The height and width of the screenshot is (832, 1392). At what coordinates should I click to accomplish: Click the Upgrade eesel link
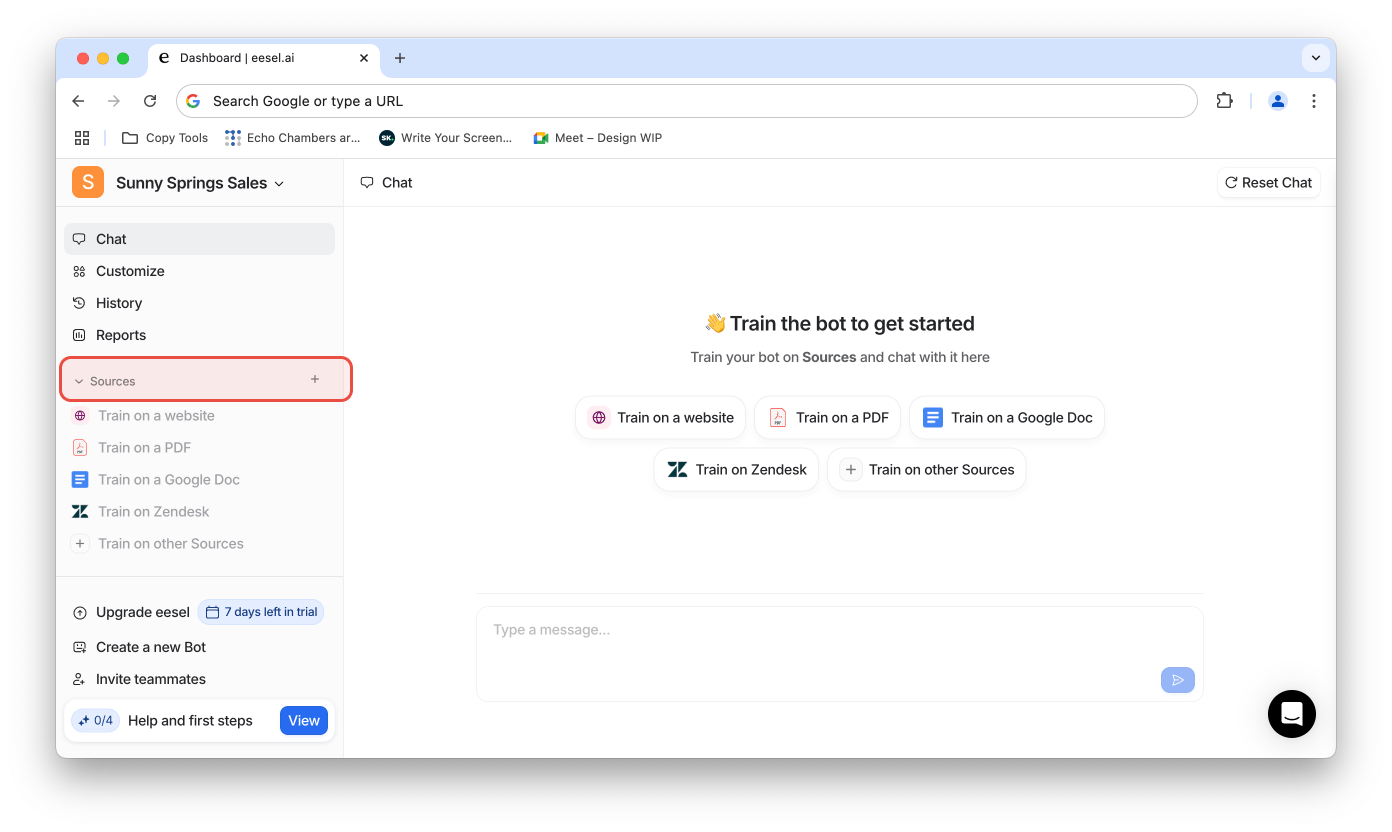pyautogui.click(x=131, y=612)
